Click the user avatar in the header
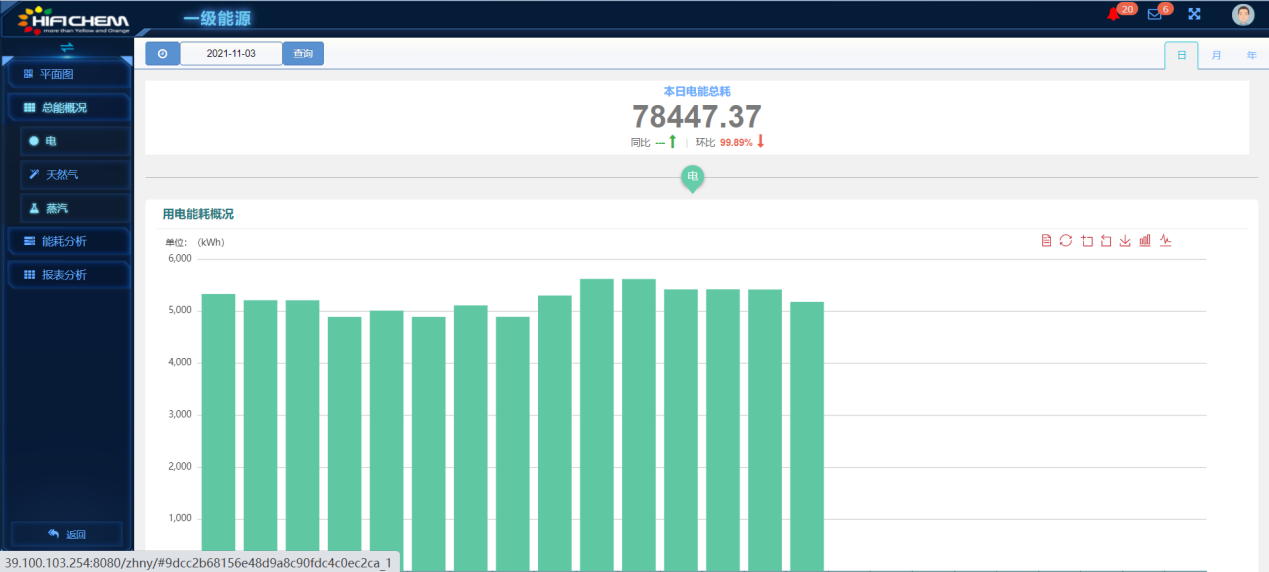 click(x=1243, y=14)
